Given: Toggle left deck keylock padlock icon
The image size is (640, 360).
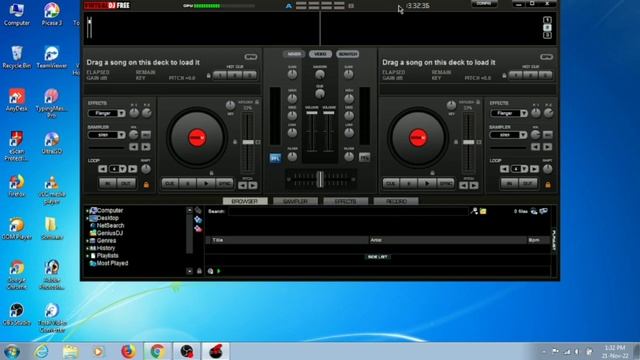Looking at the screenshot, I should 257,102.
